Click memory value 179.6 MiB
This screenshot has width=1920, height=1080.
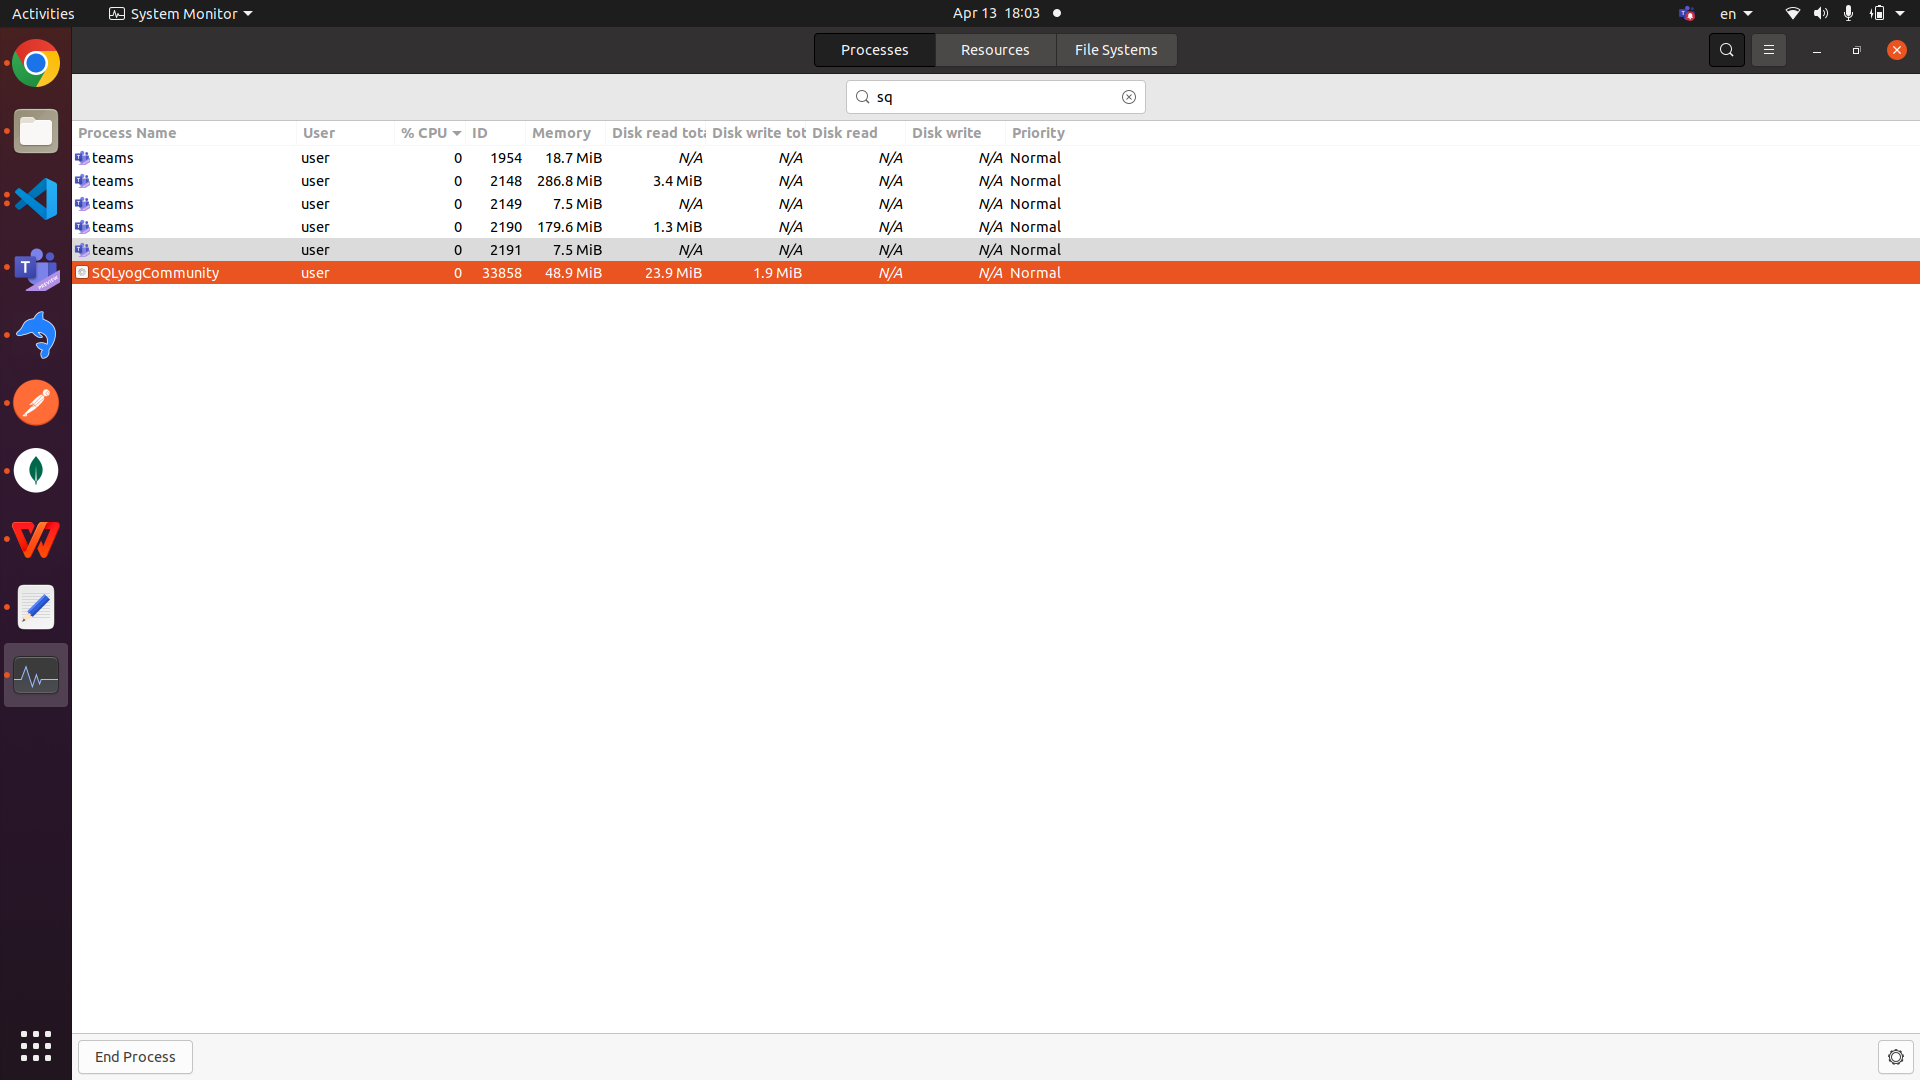tap(569, 227)
